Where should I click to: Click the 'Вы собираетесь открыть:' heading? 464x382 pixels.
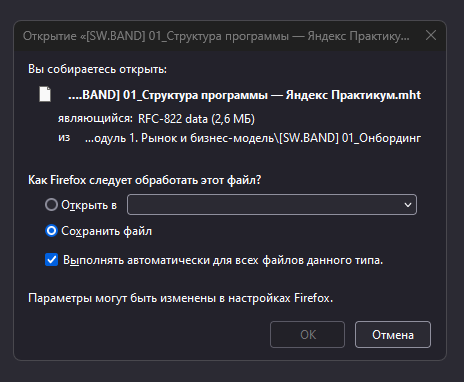click(x=97, y=69)
